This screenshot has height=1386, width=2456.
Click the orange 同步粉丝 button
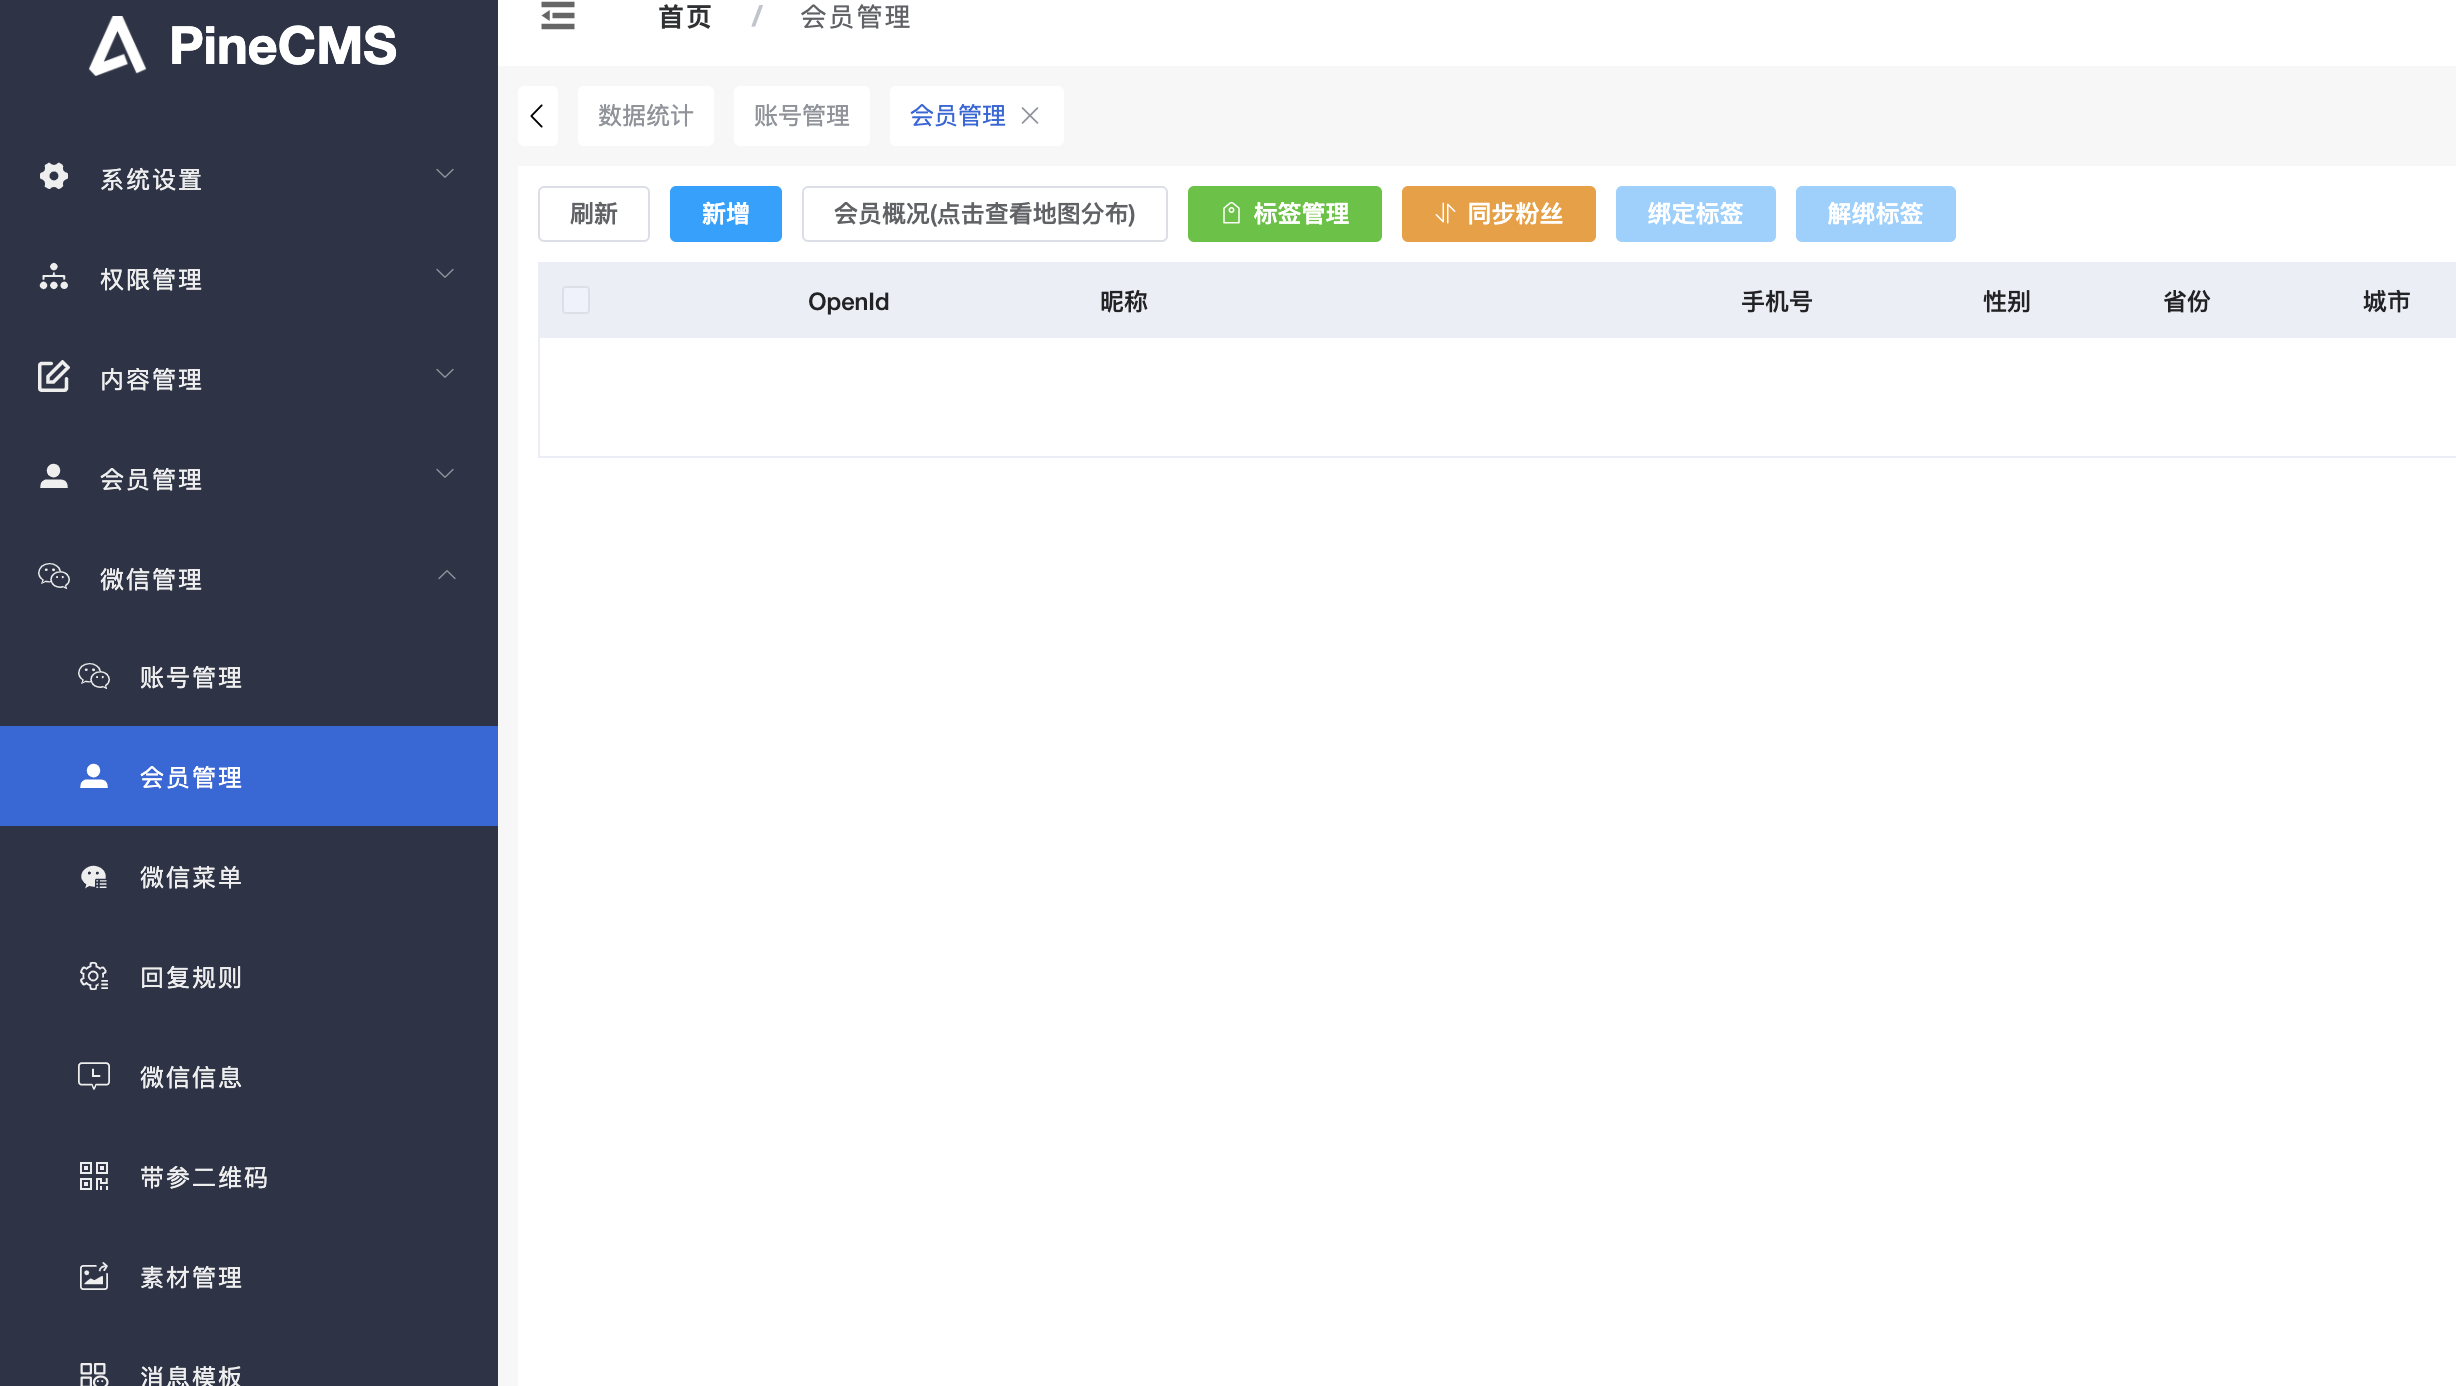coord(1498,214)
